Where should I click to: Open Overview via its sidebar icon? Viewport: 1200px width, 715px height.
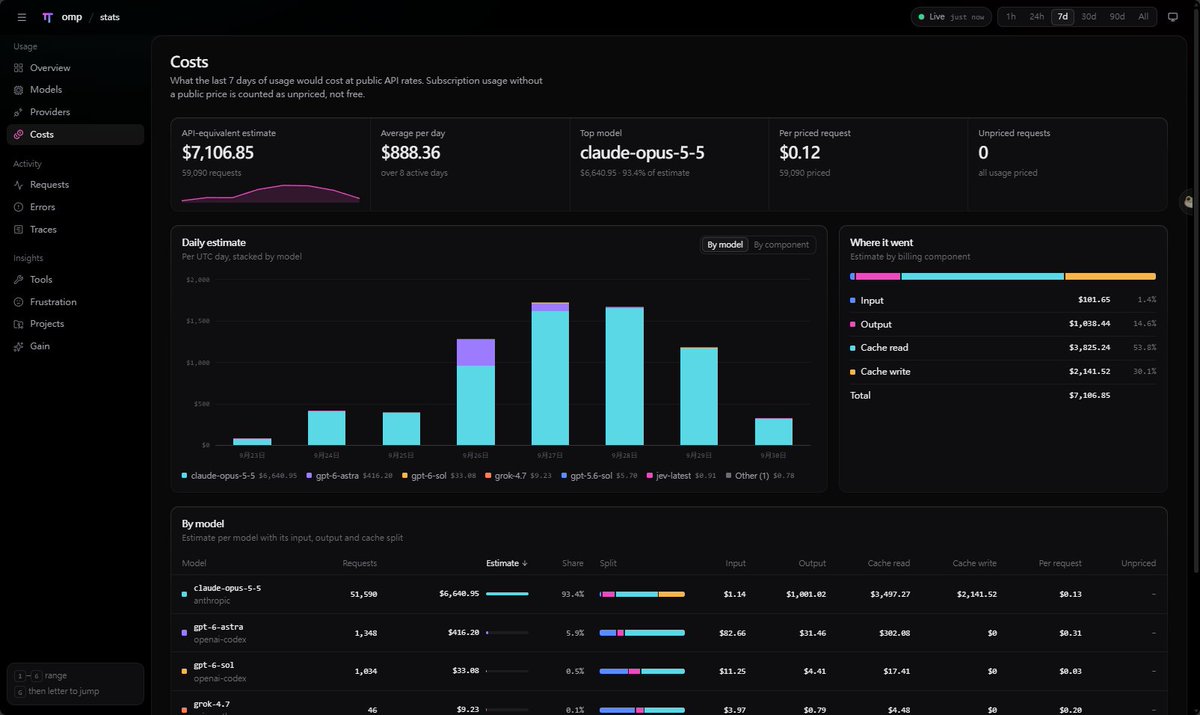(18, 68)
